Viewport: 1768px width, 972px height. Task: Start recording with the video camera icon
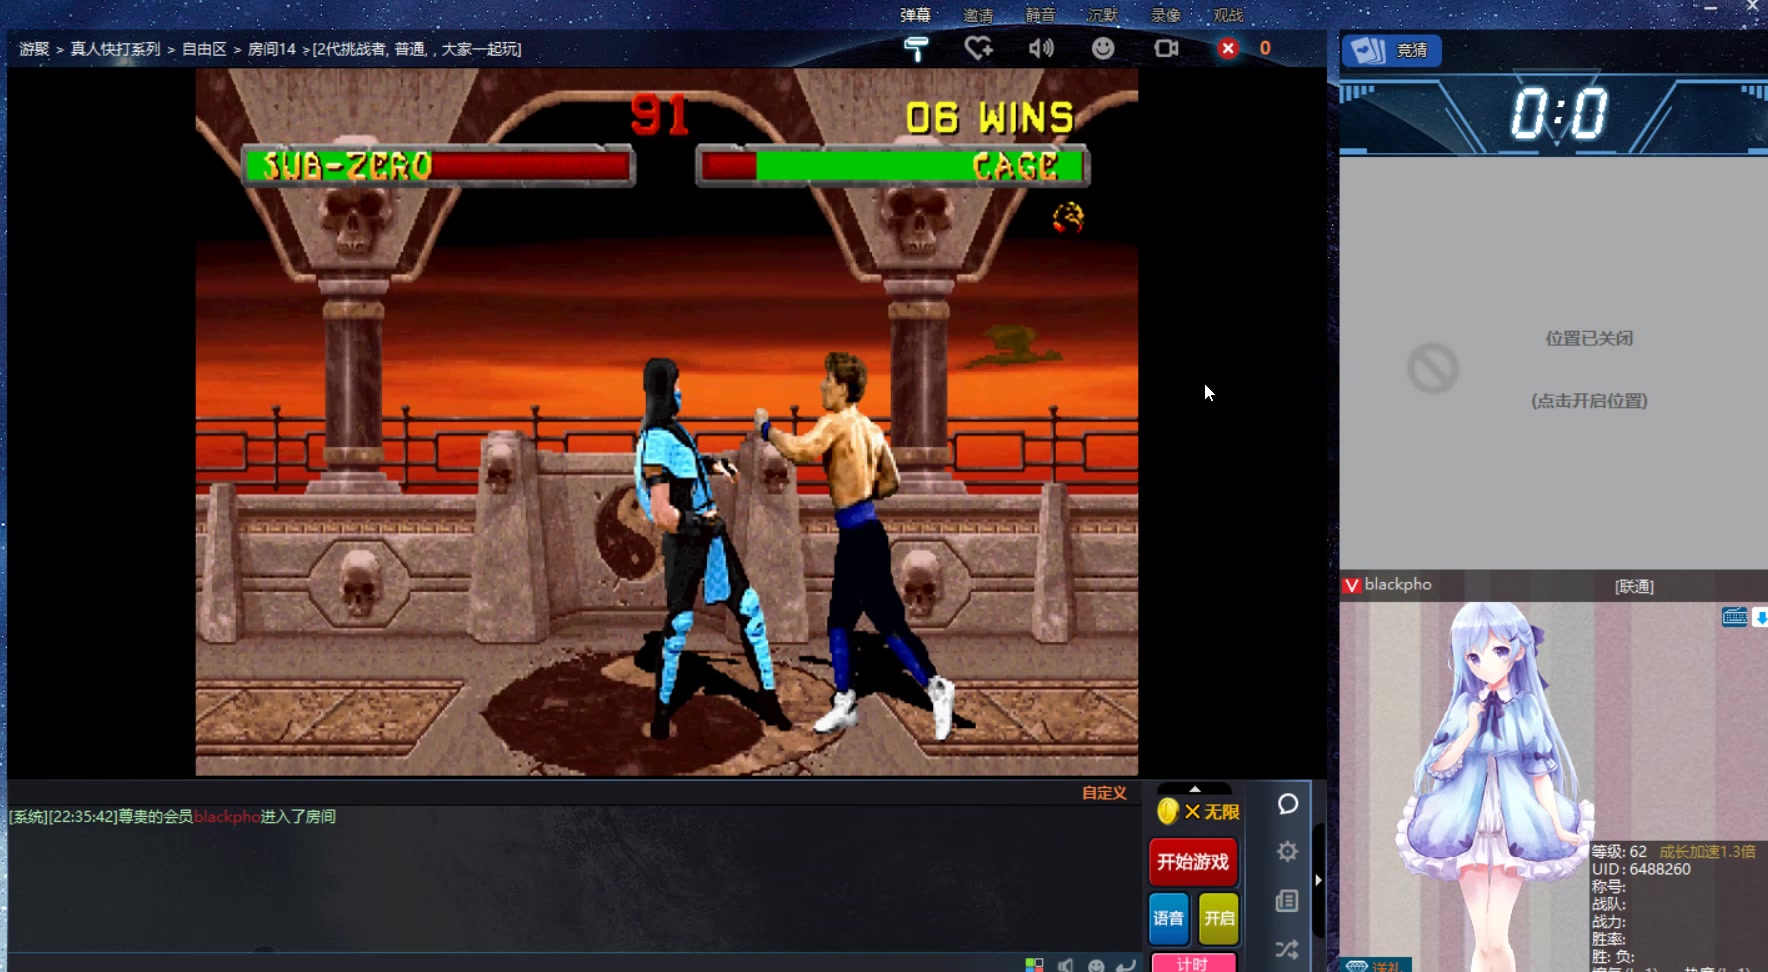pyautogui.click(x=1166, y=48)
